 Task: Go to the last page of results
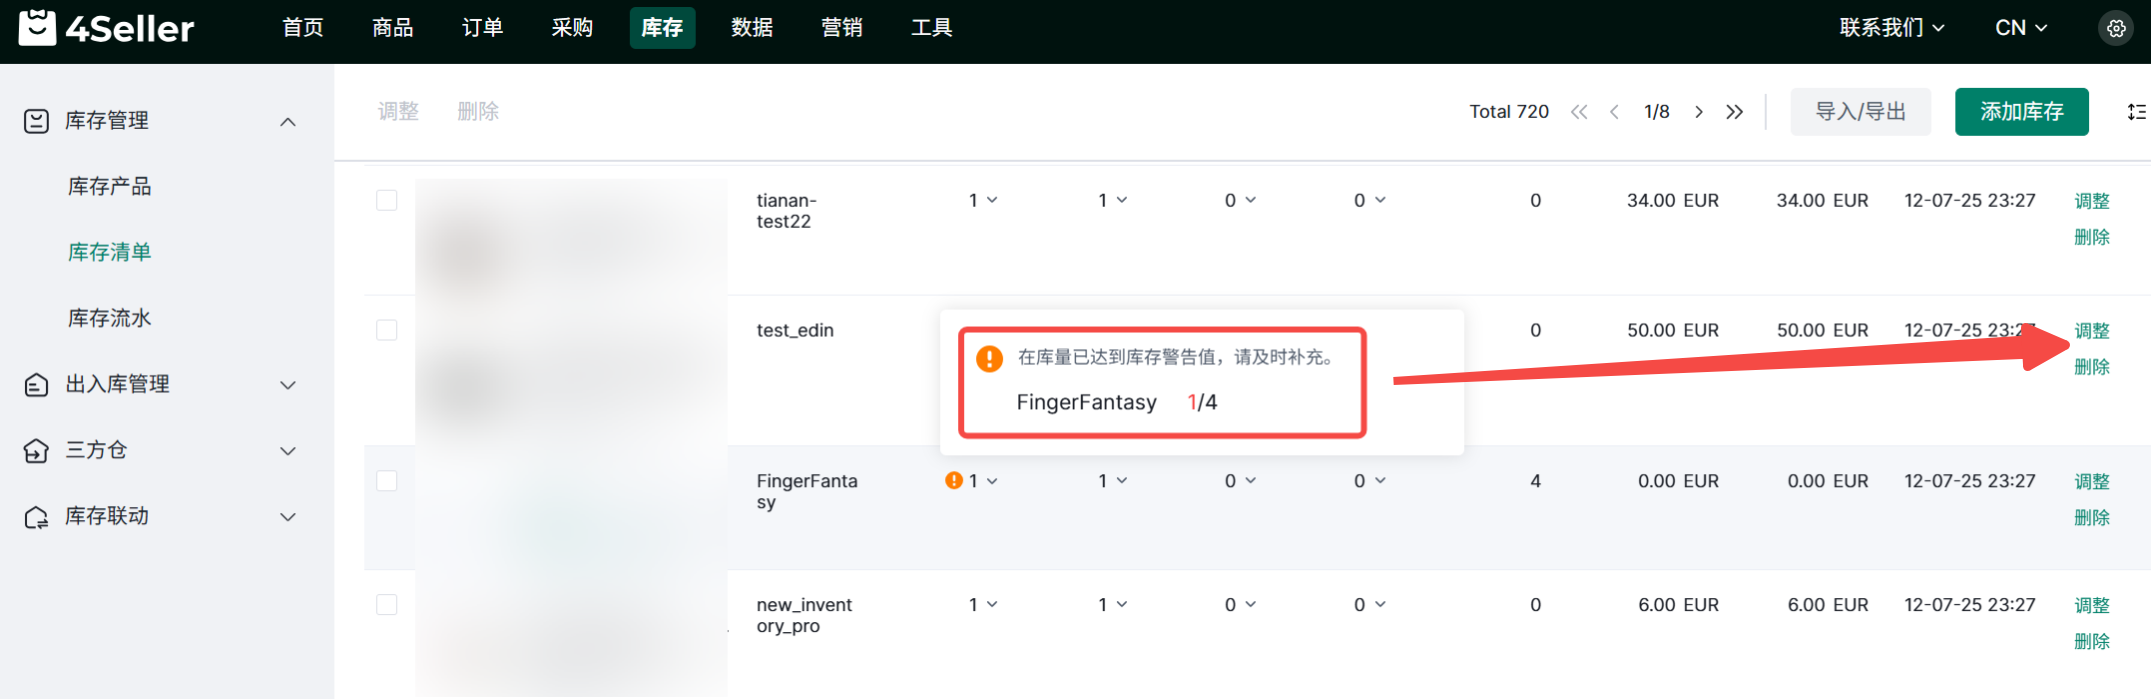pos(1735,112)
